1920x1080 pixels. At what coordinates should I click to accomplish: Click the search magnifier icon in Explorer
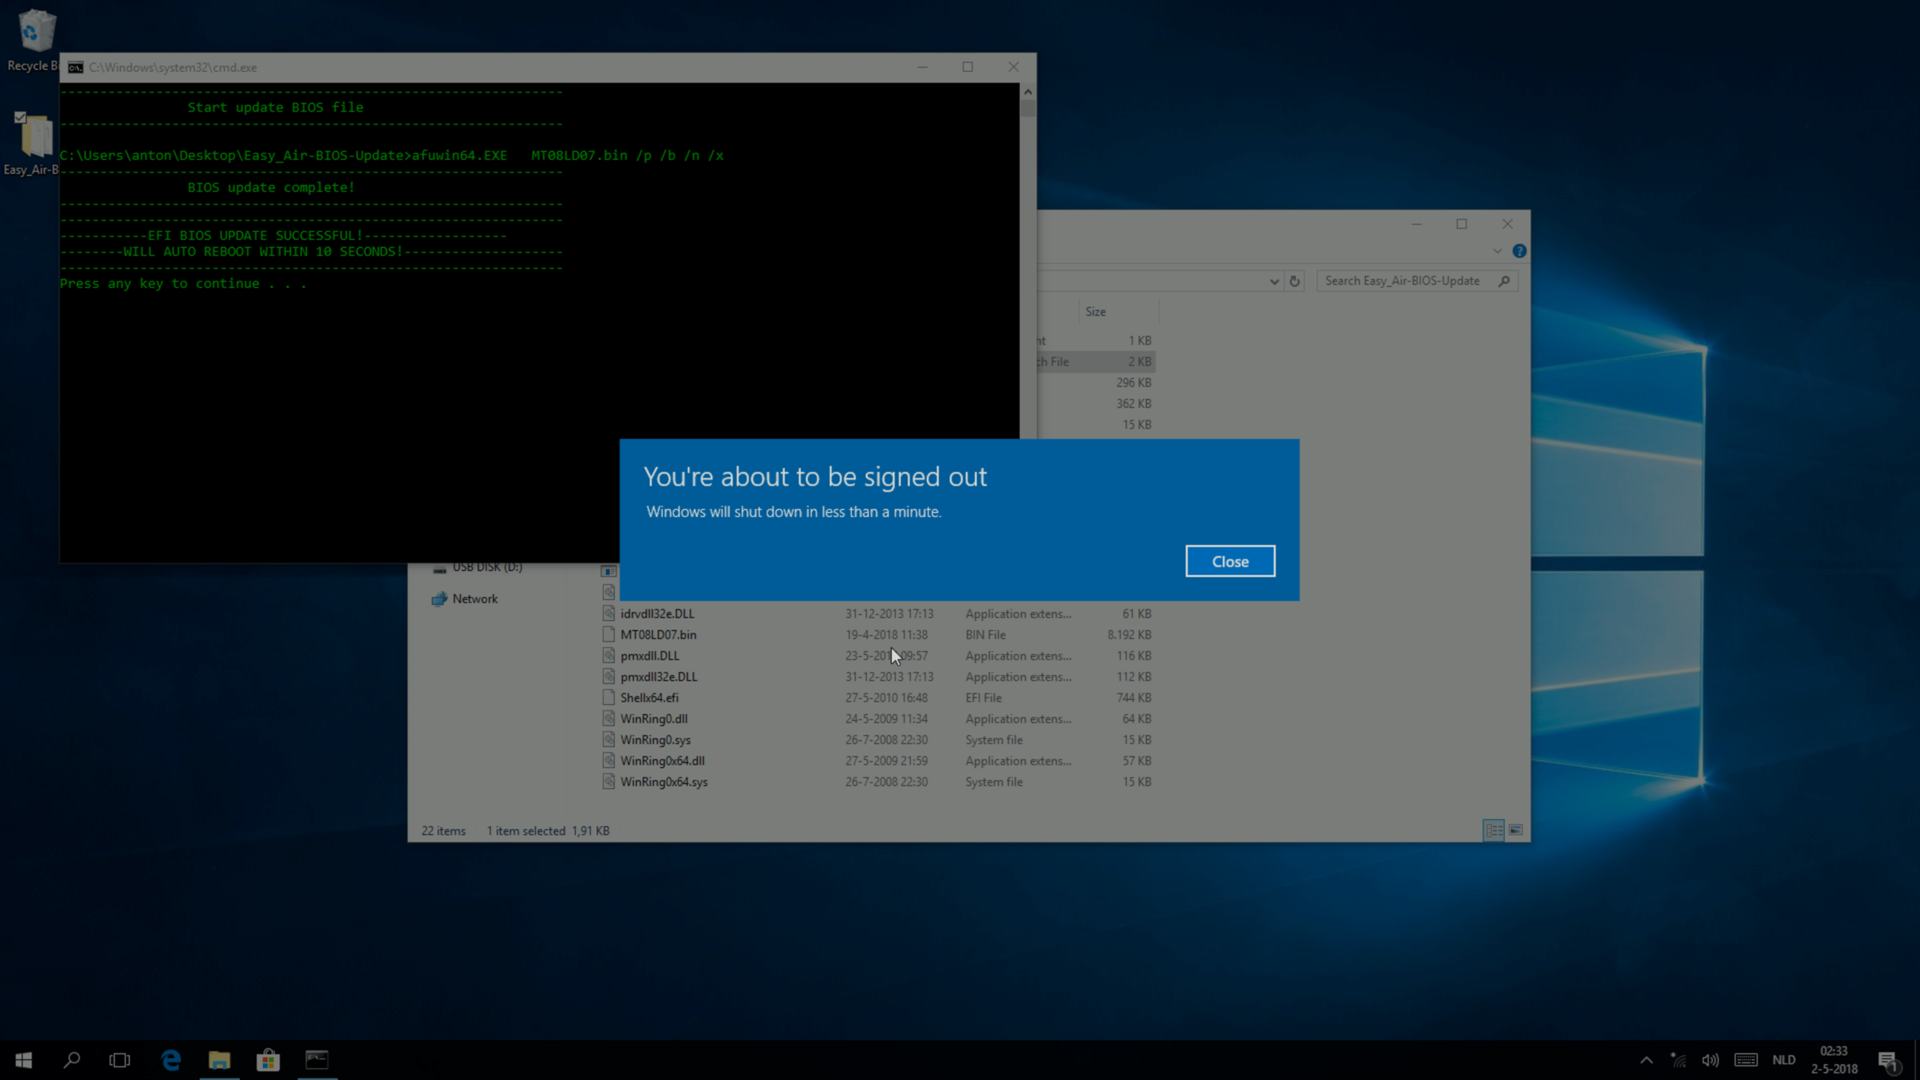[x=1504, y=281]
